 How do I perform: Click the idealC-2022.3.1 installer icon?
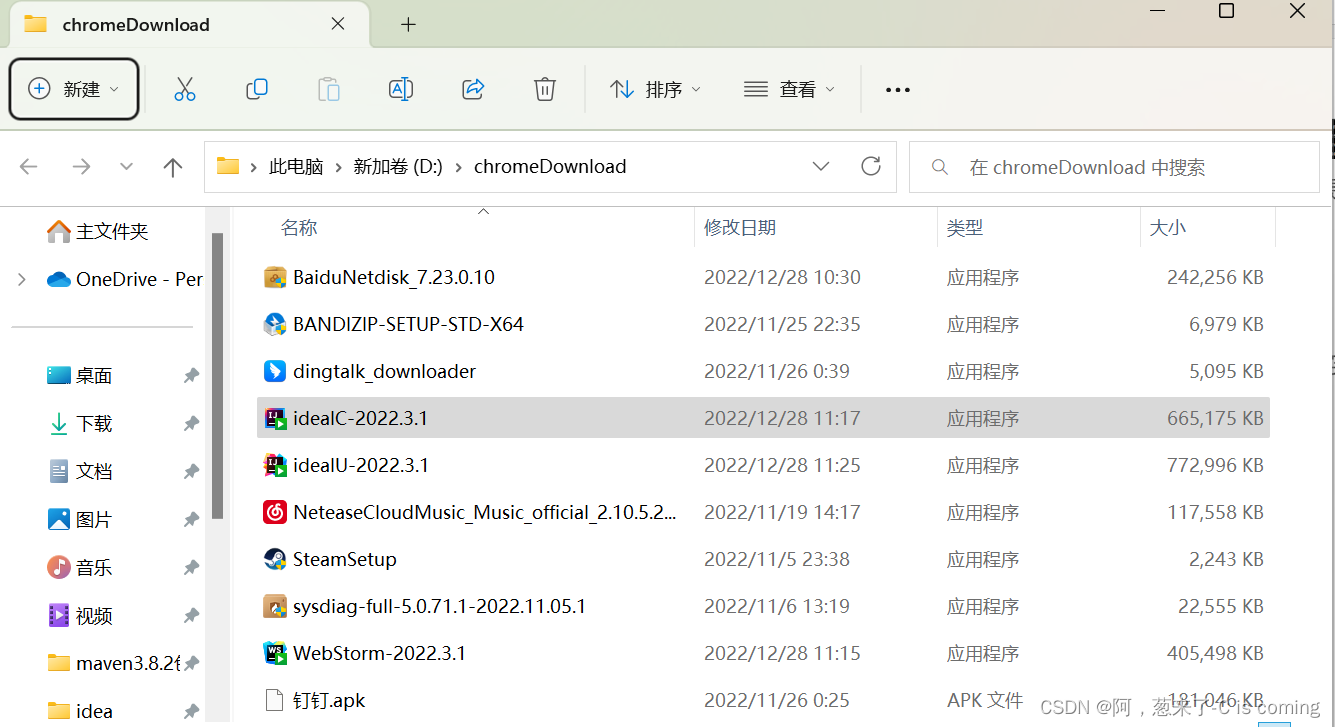tap(275, 418)
